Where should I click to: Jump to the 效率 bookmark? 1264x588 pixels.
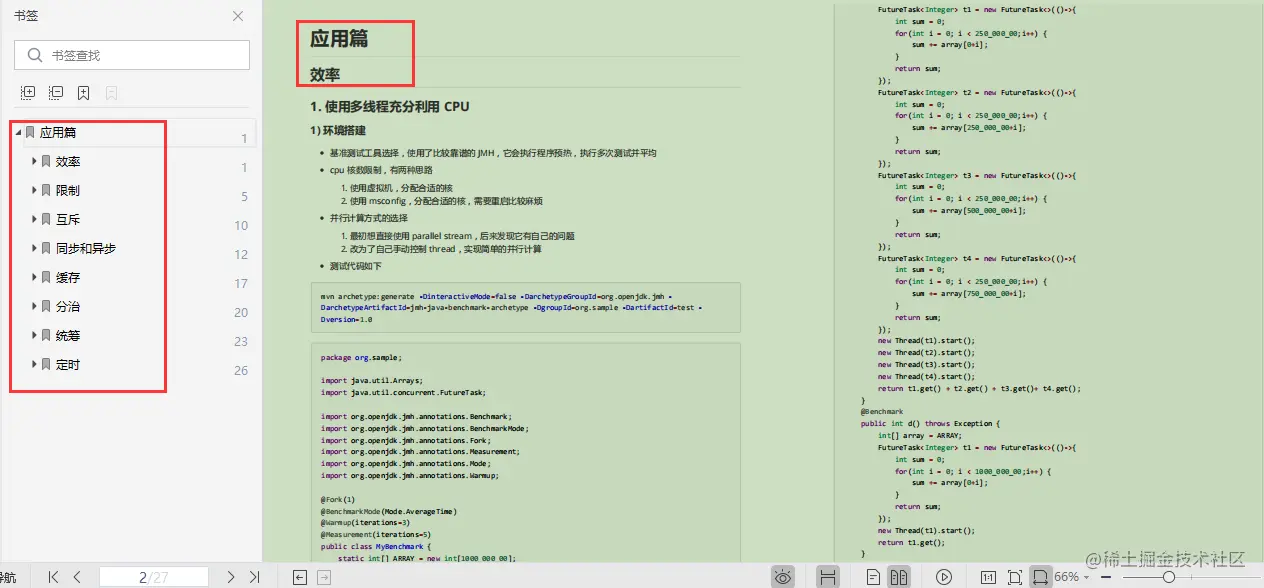(x=67, y=160)
